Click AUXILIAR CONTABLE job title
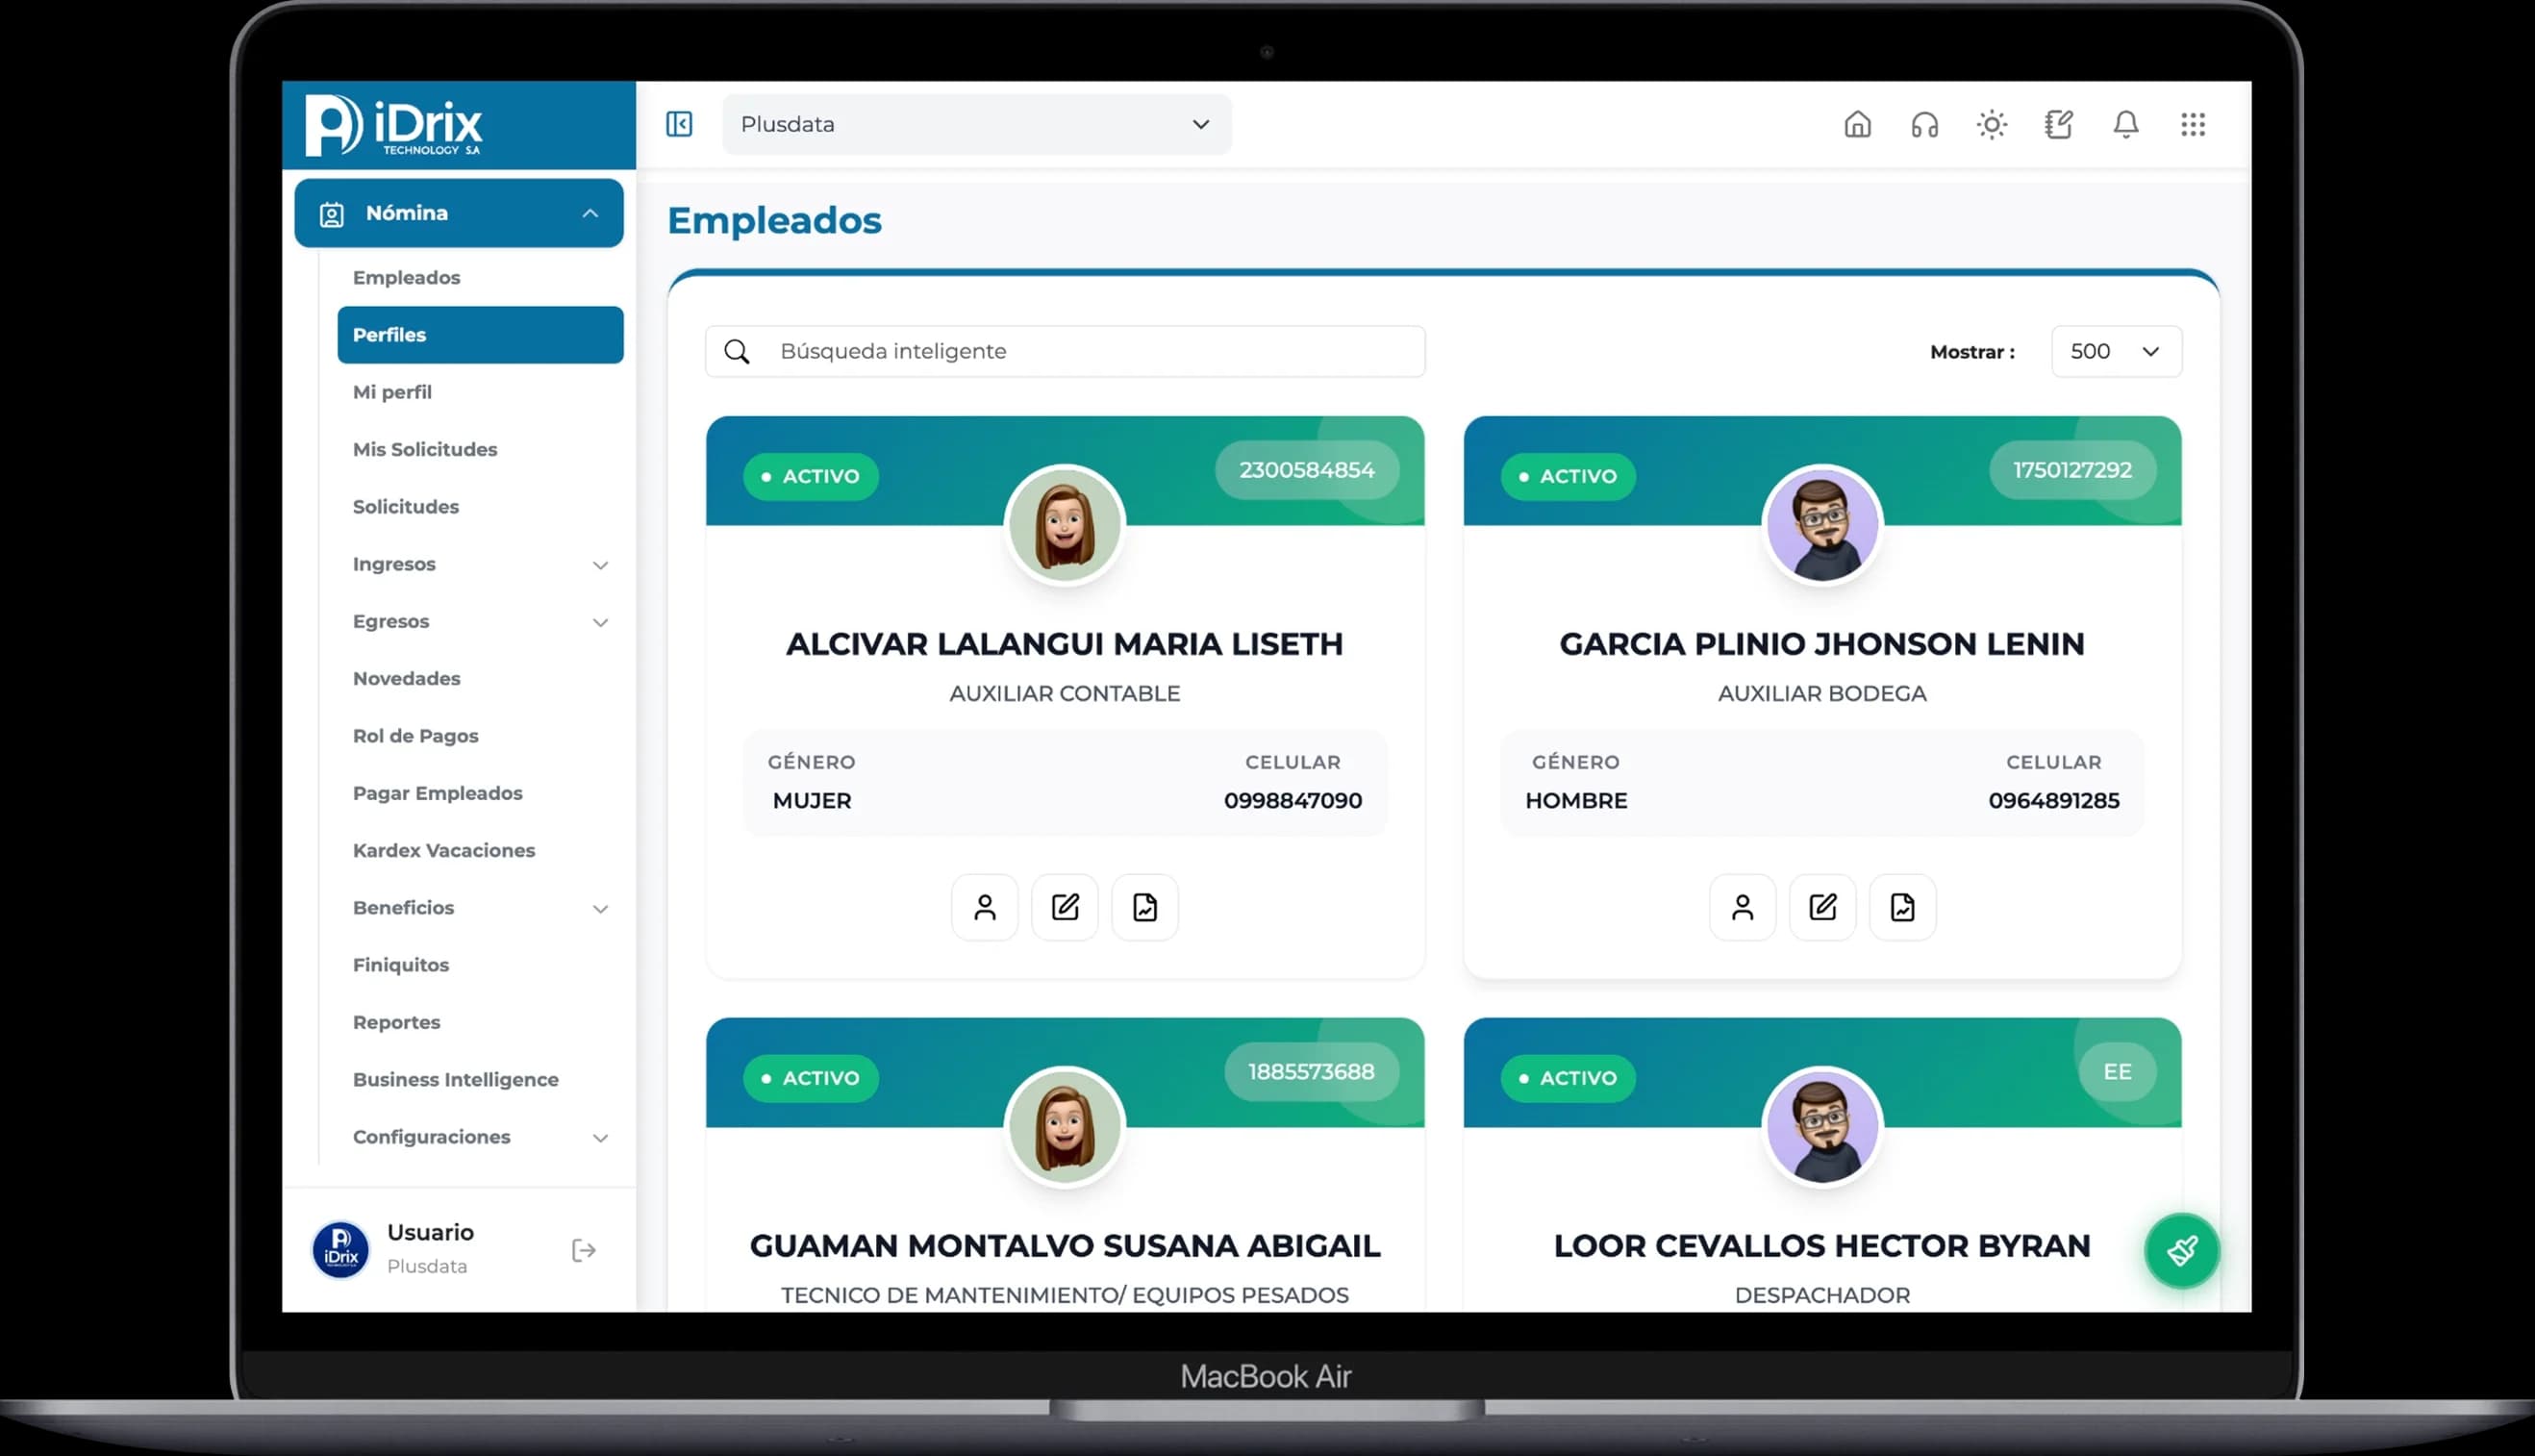Image resolution: width=2535 pixels, height=1456 pixels. [x=1065, y=694]
